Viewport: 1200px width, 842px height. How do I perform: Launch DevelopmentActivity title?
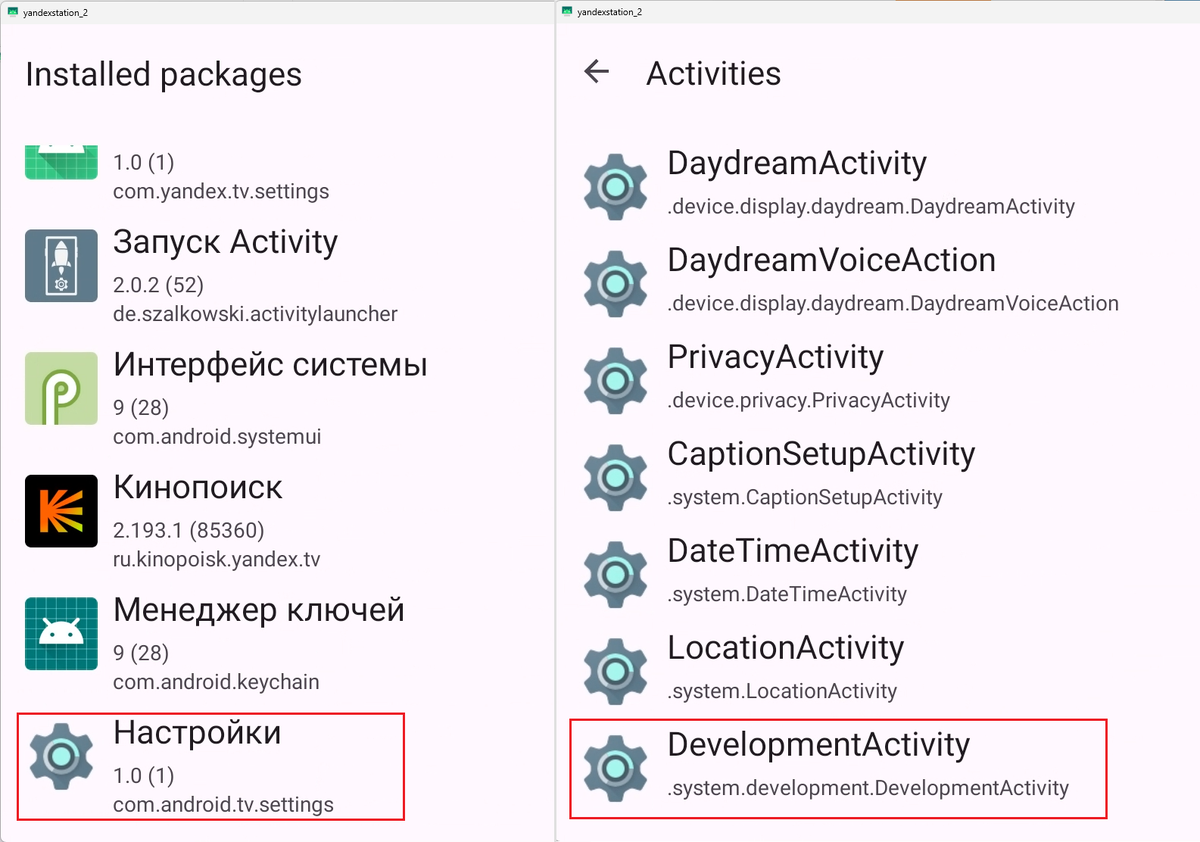click(x=818, y=745)
